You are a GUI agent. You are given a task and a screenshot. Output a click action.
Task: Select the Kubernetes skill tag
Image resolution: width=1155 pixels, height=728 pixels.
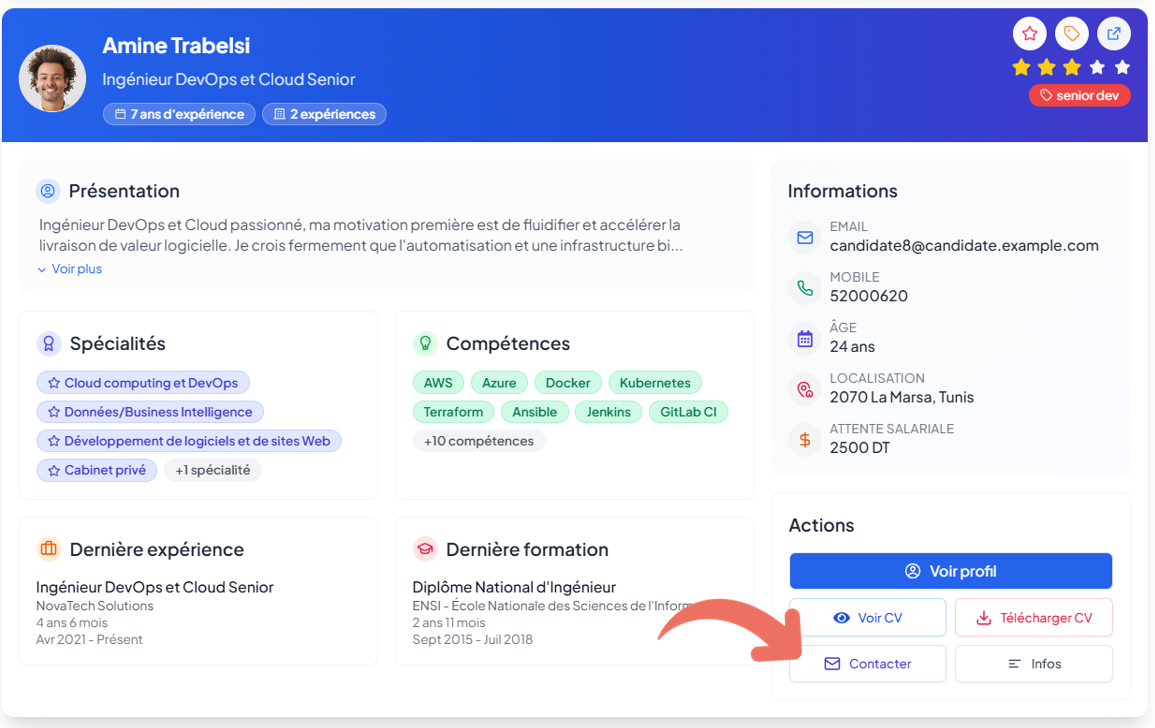(x=655, y=383)
